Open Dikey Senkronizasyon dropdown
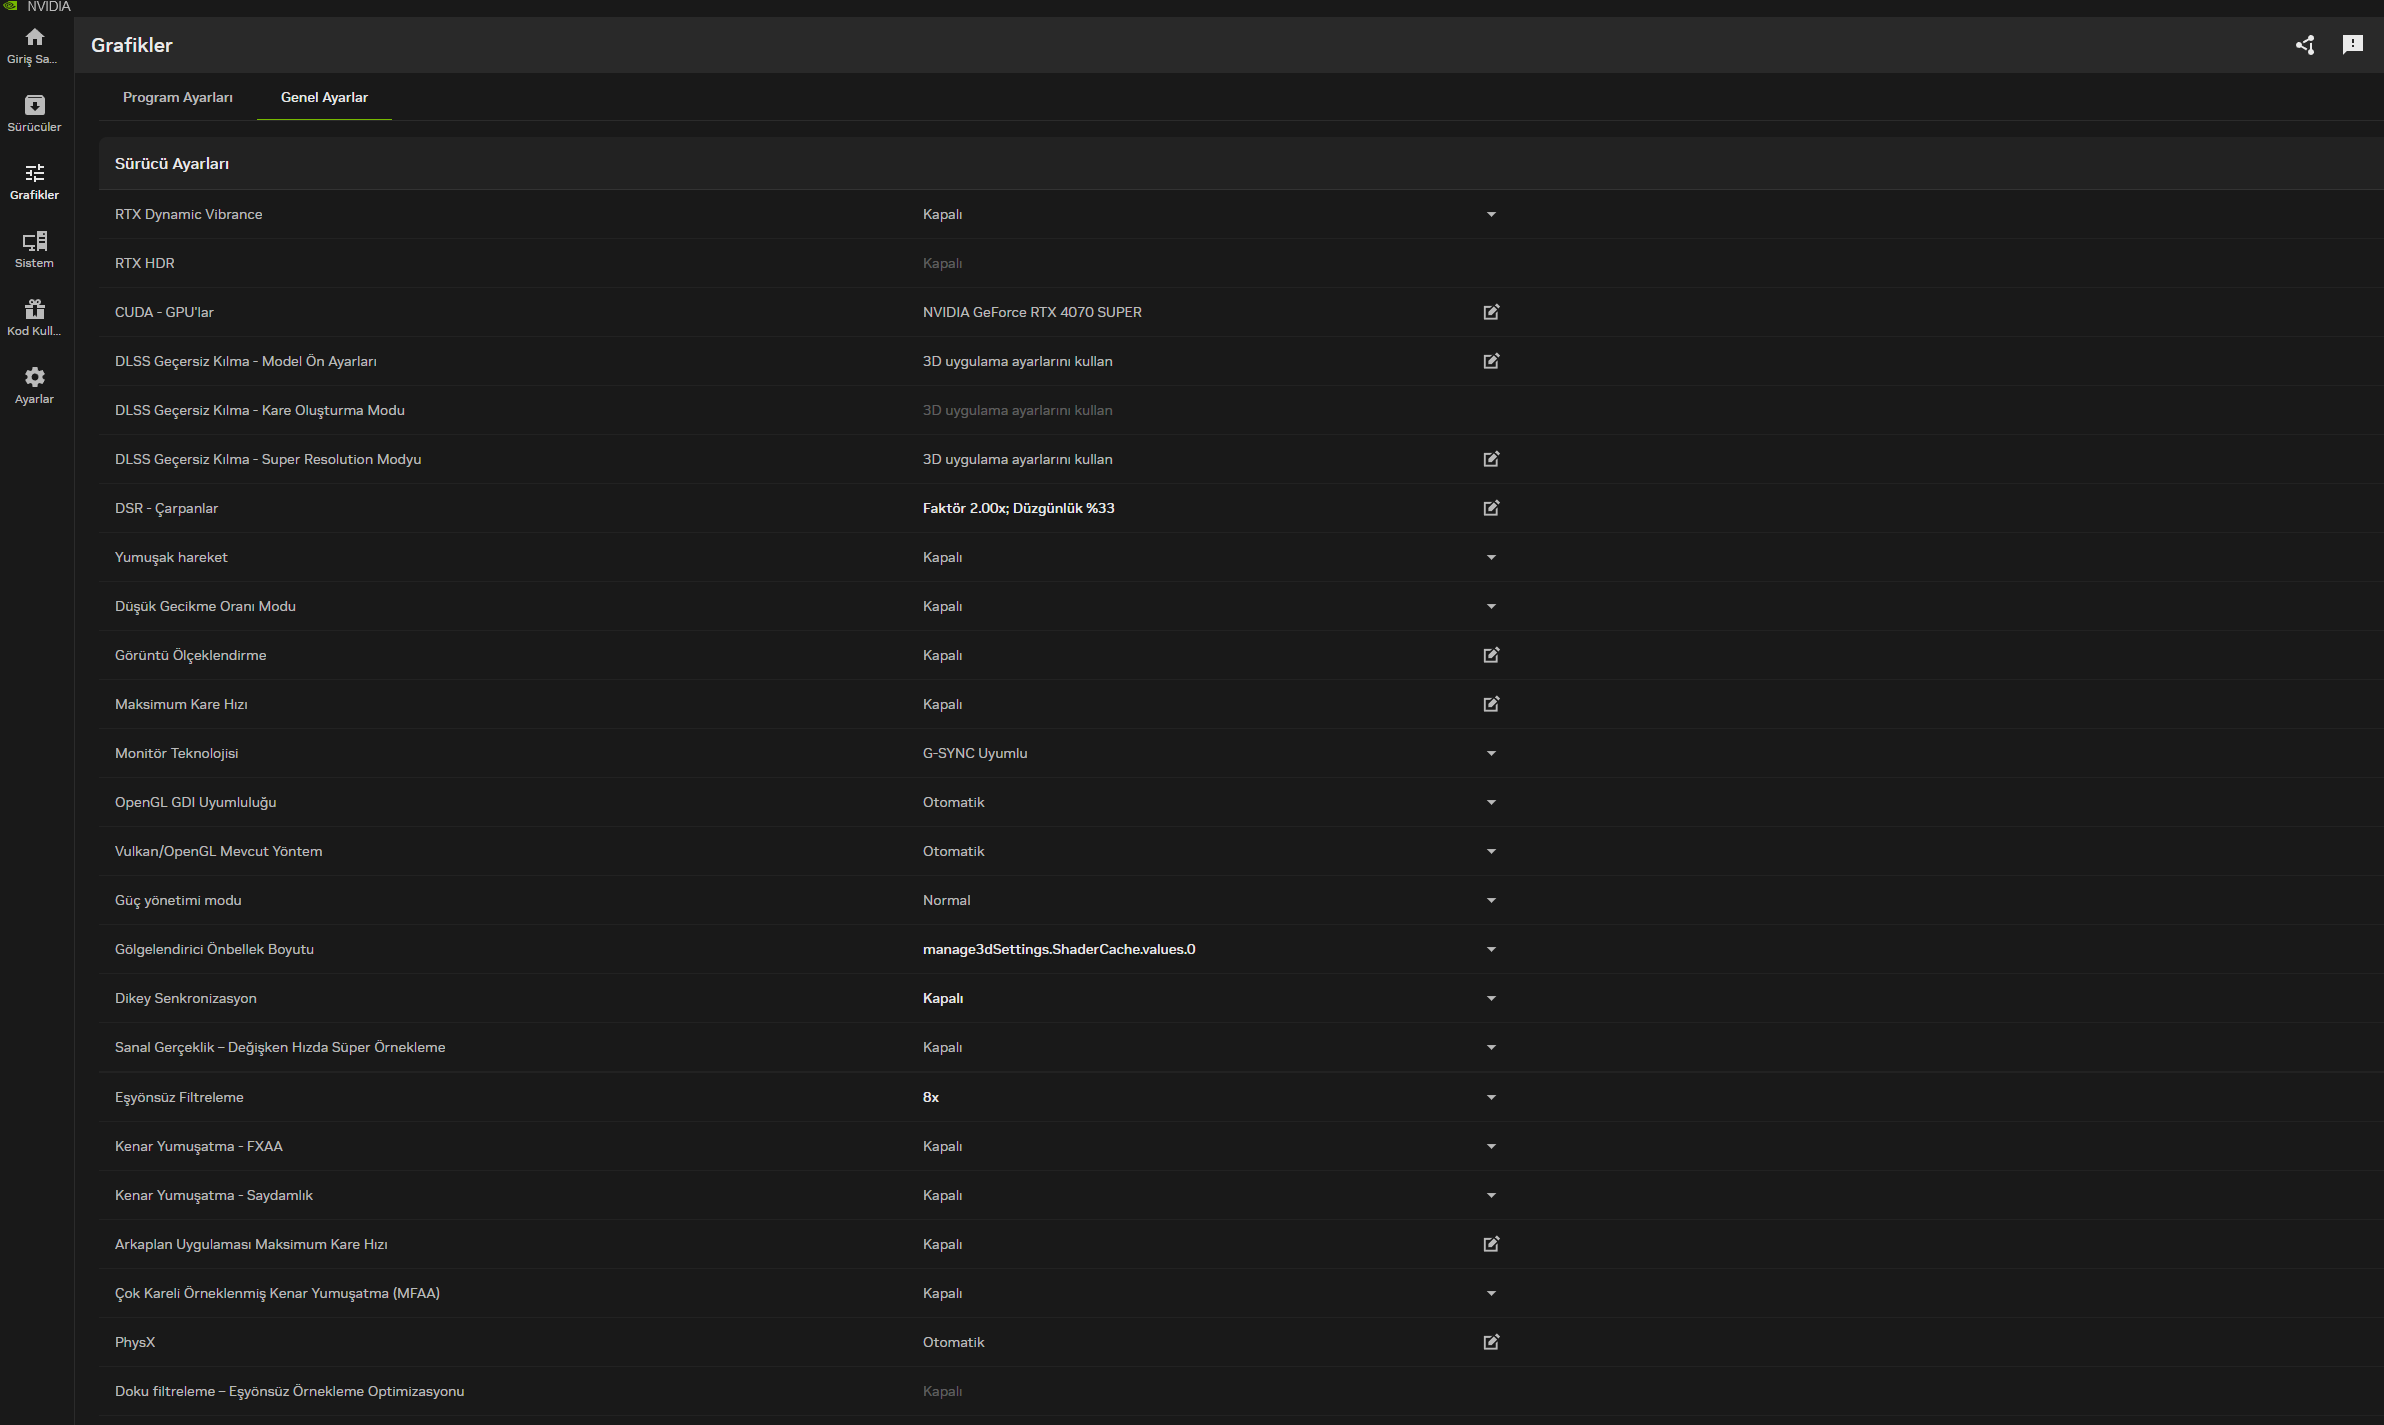Viewport: 2384px width, 1425px height. coord(1491,998)
